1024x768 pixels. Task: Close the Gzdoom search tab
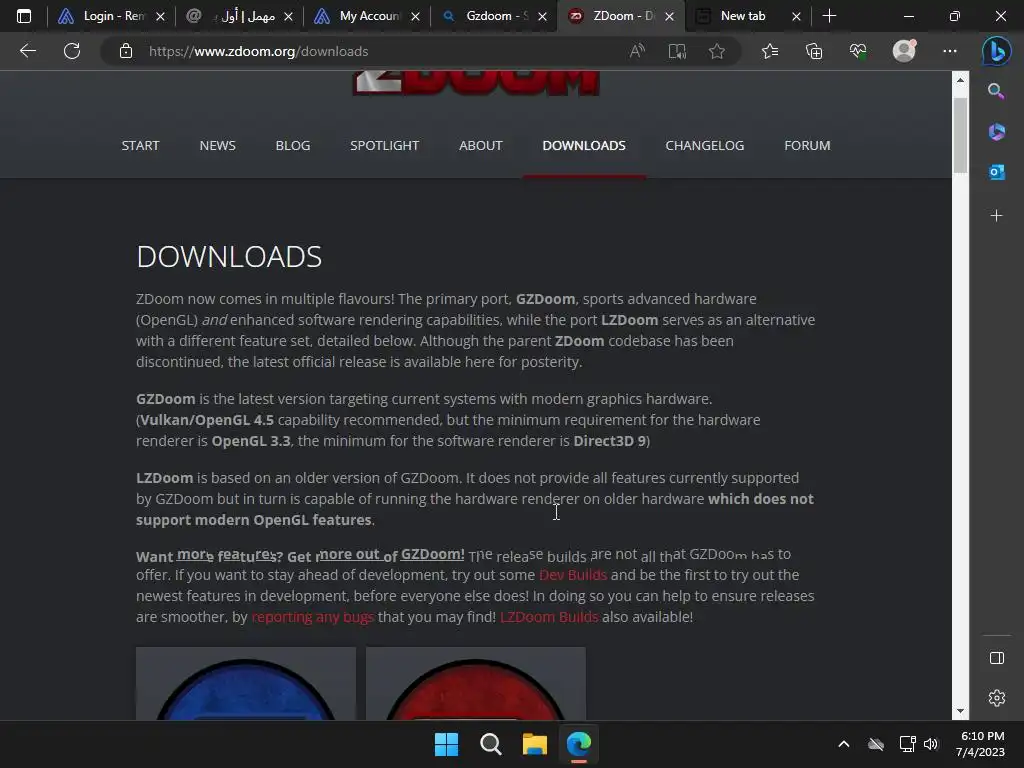543,16
